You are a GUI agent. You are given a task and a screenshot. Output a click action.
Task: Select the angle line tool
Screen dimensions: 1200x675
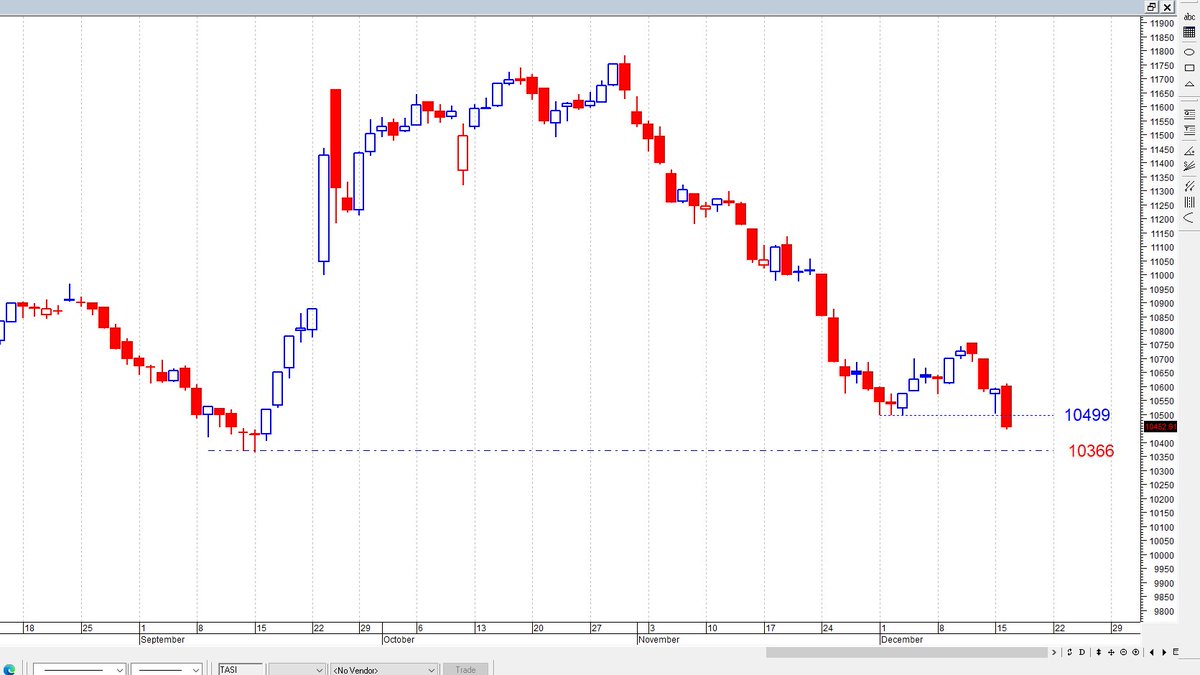(x=1189, y=150)
